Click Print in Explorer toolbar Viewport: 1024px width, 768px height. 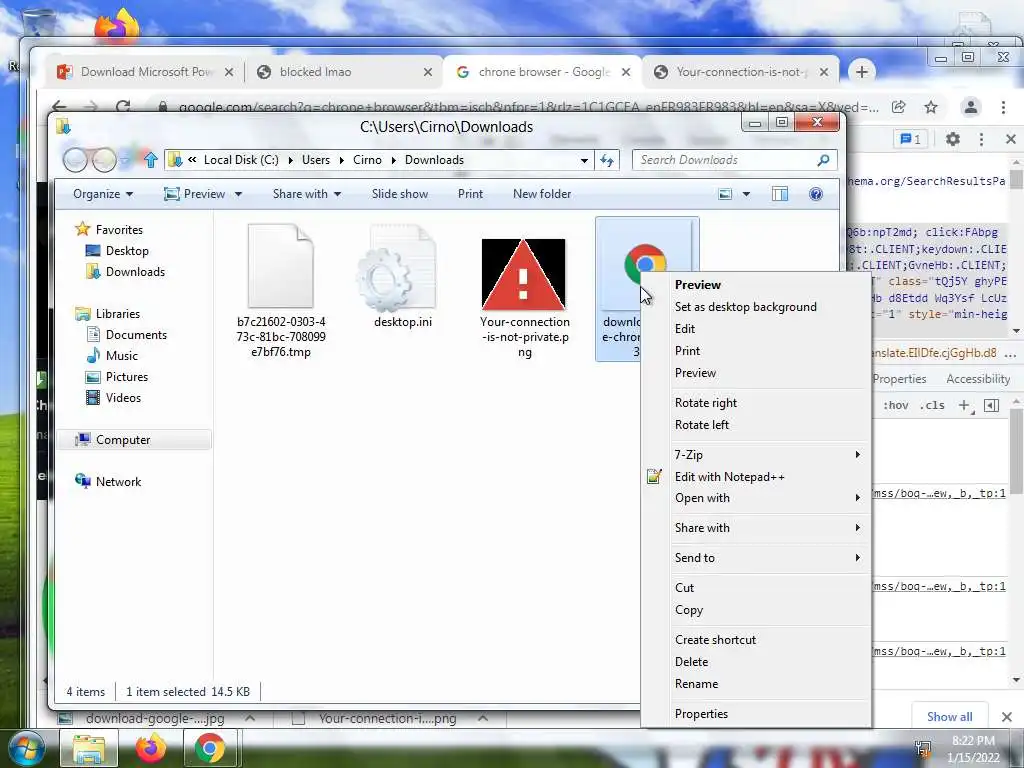[x=470, y=194]
